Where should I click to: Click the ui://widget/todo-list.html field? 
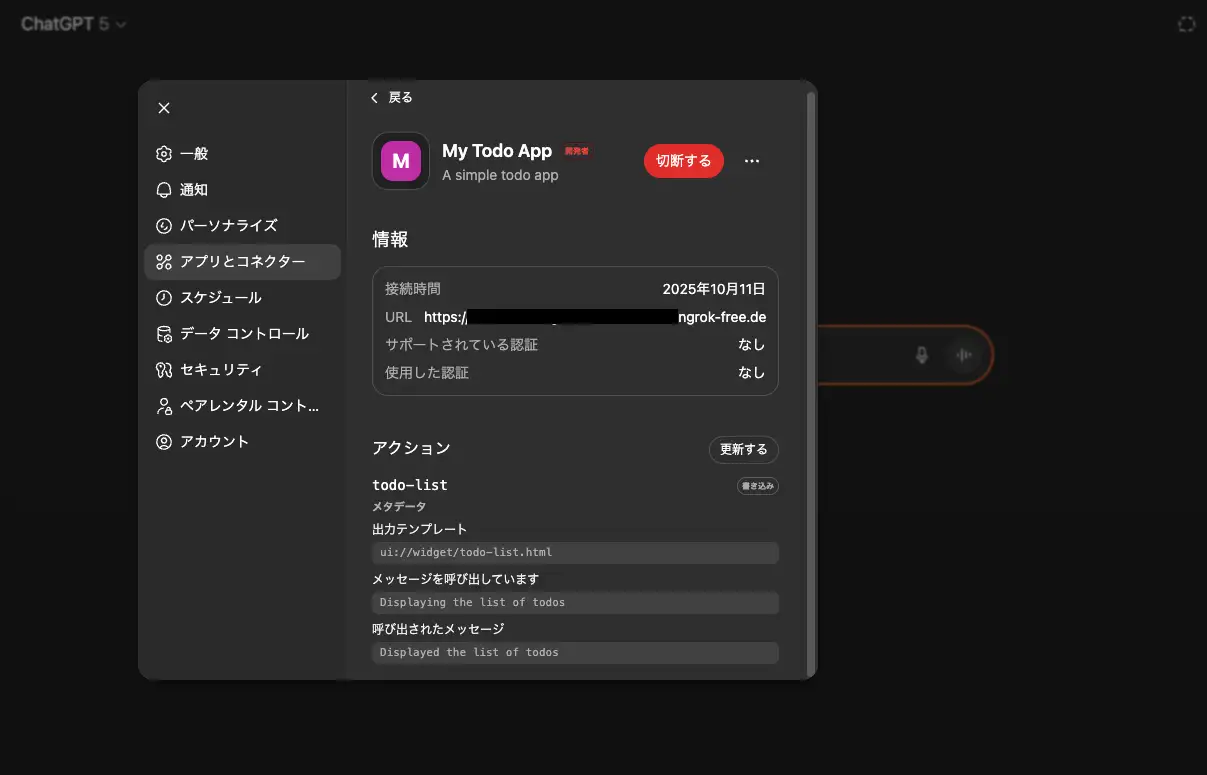(575, 552)
